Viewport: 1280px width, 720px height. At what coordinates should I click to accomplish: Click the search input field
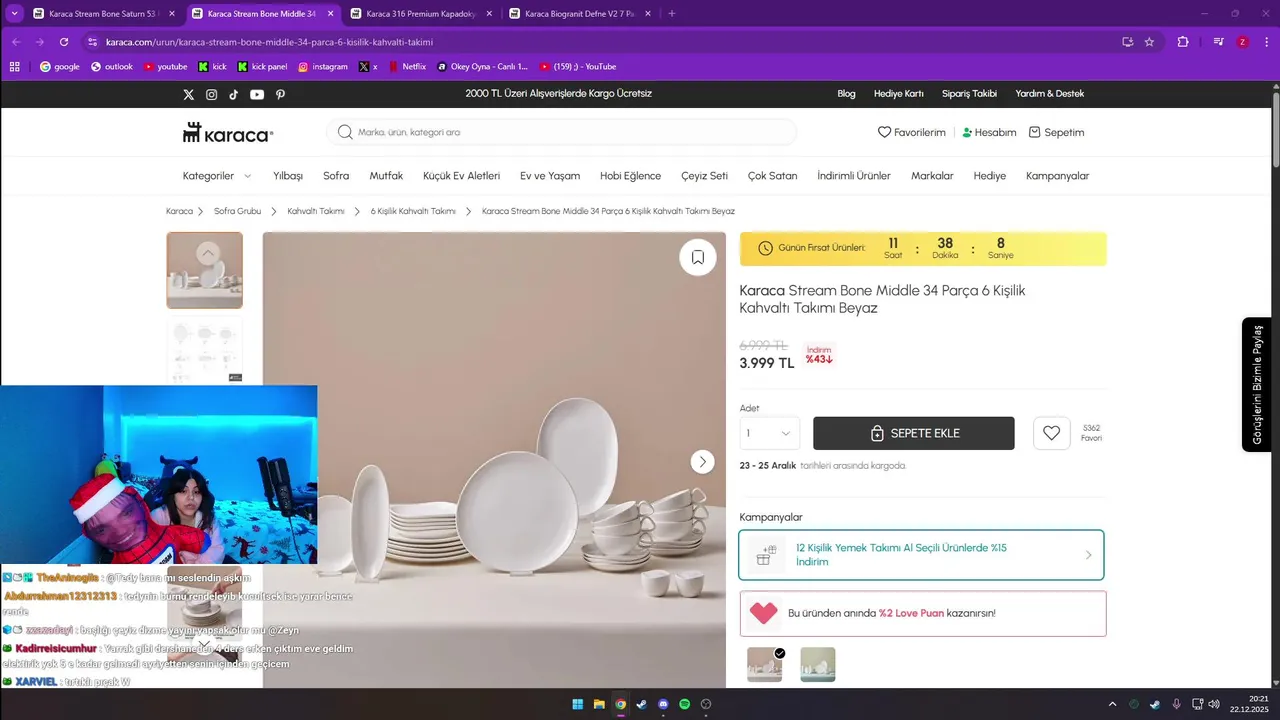[x=561, y=132]
